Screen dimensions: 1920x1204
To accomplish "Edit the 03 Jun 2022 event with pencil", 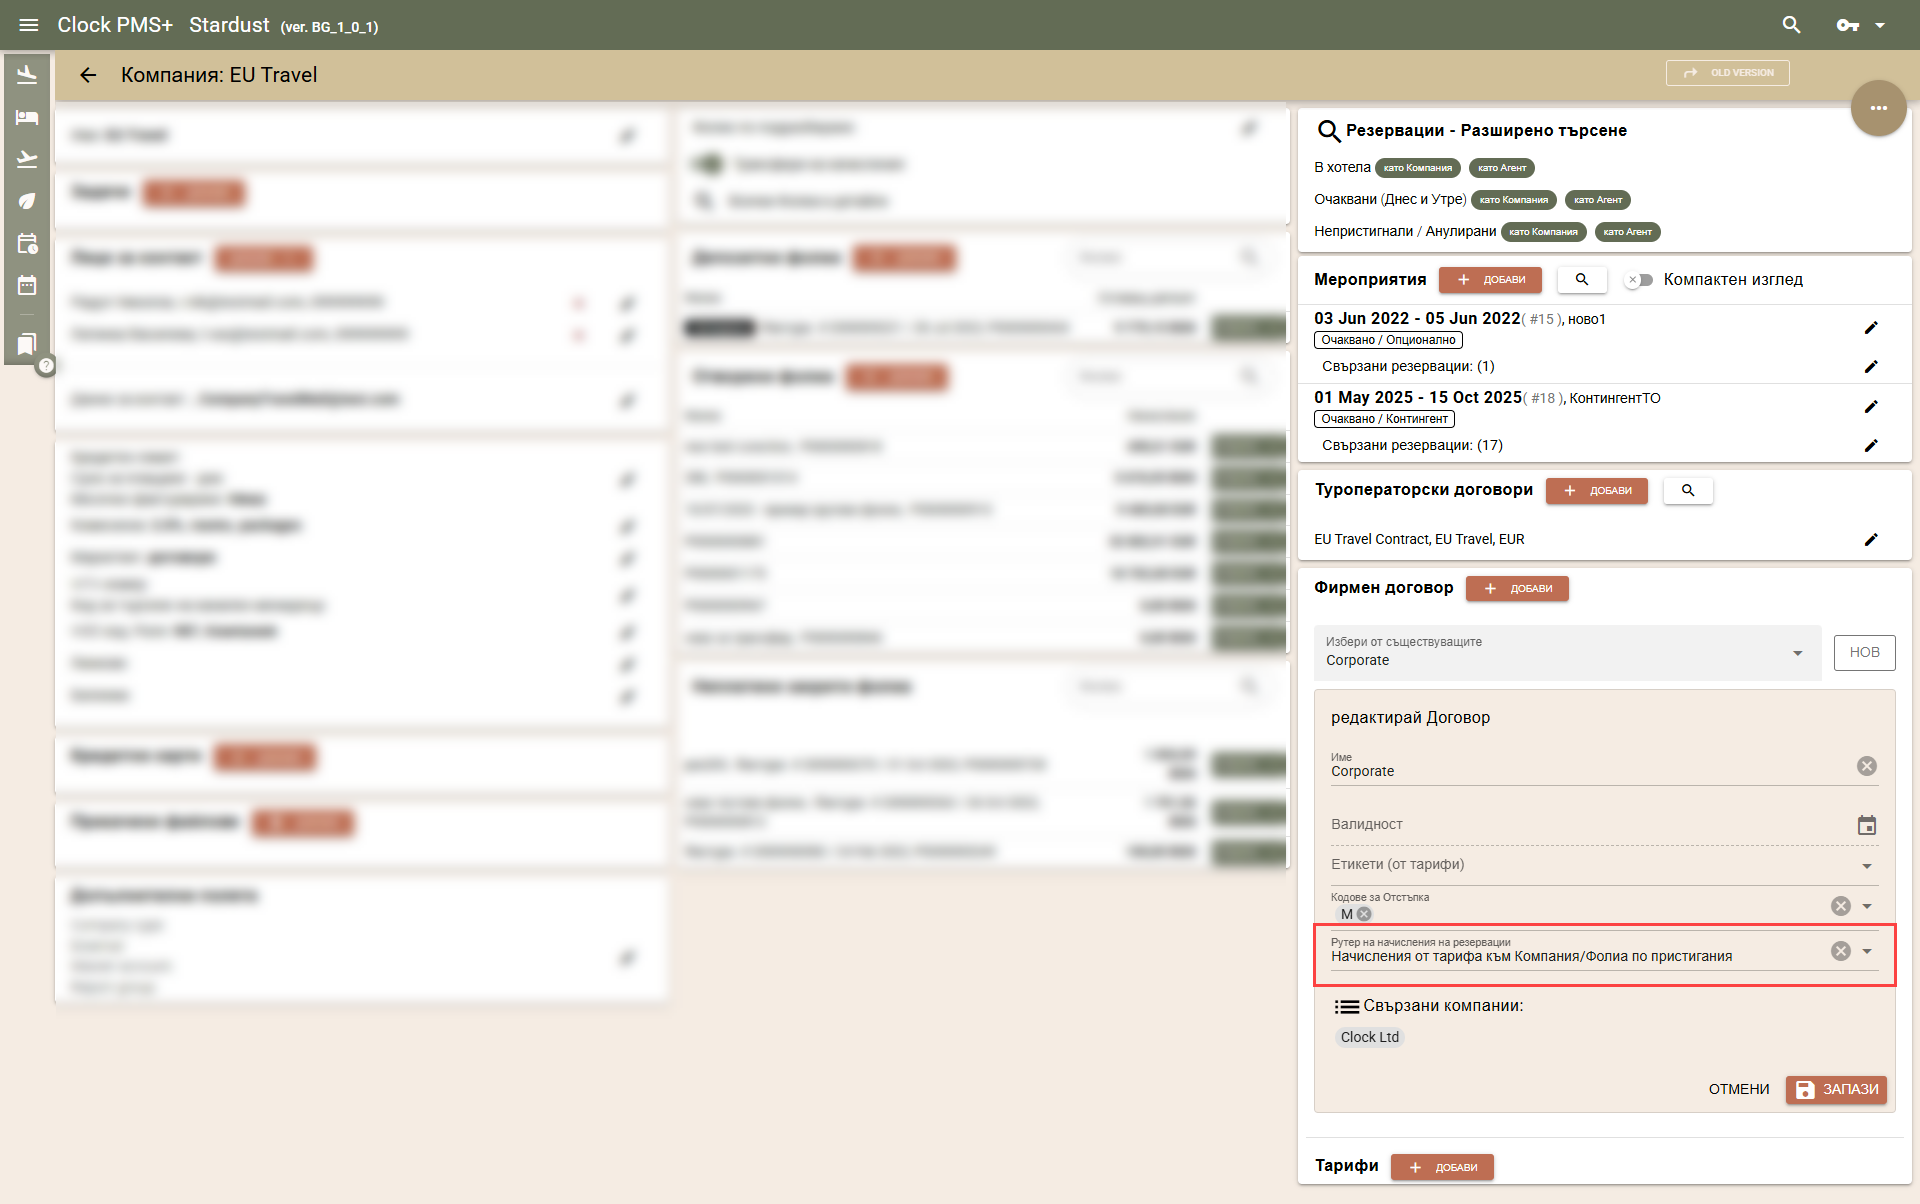I will tap(1871, 328).
